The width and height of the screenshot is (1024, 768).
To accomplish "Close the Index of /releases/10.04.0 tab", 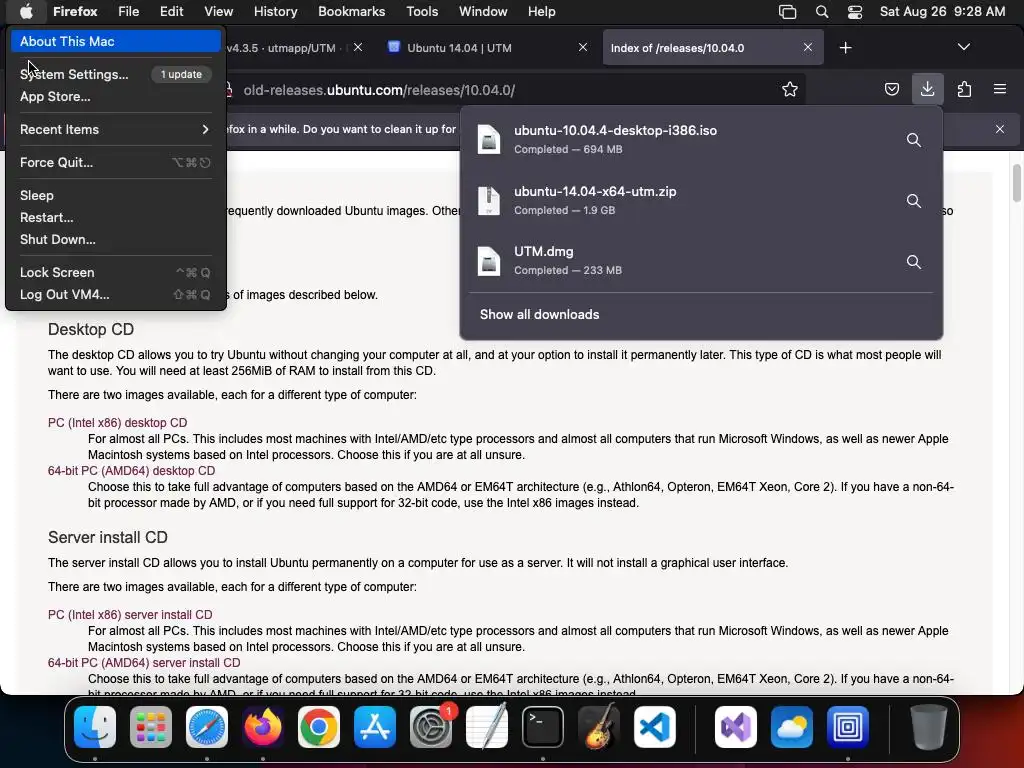I will [x=808, y=47].
